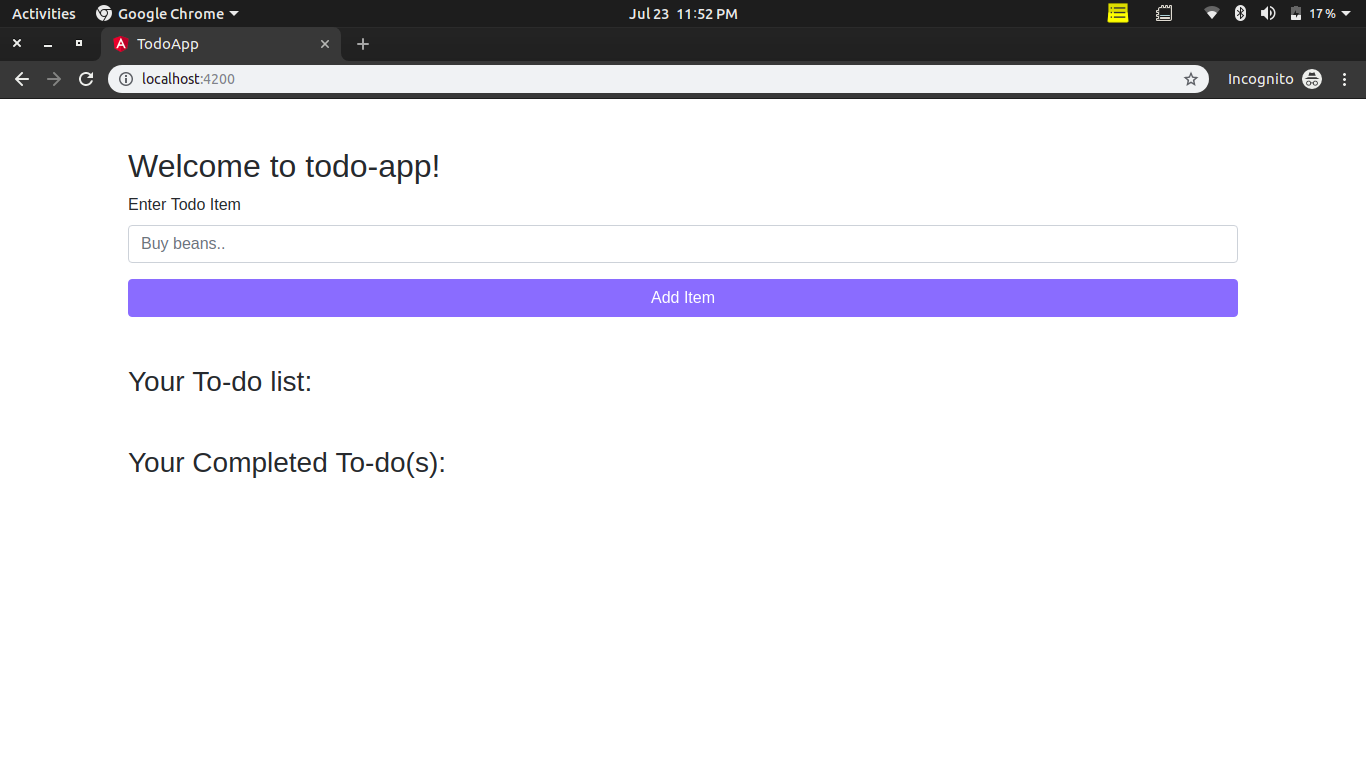1366x768 pixels.
Task: Close the TodoApp tab
Action: (x=325, y=44)
